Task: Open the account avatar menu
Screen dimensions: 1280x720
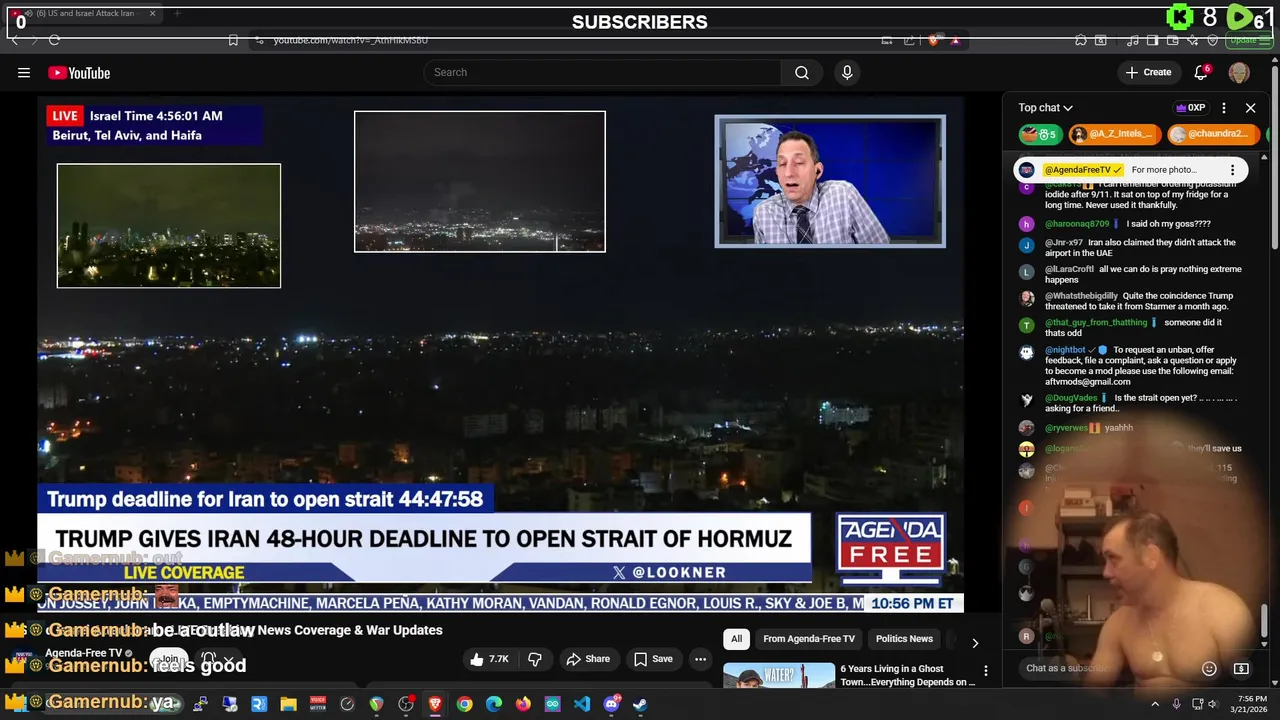Action: [x=1239, y=72]
